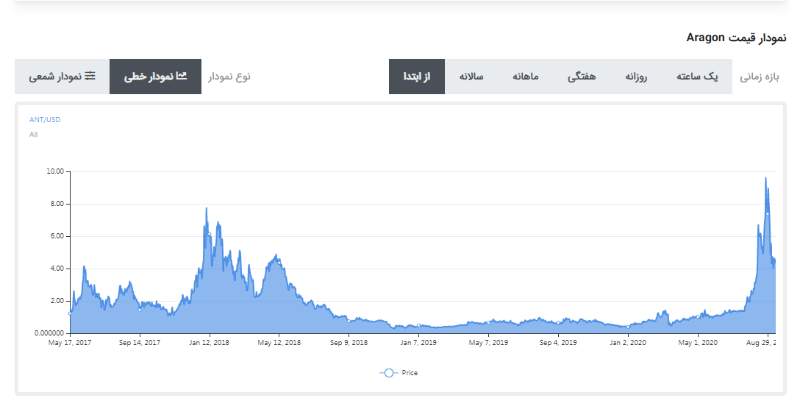Switch chart type to نمودار خطی

pos(155,77)
